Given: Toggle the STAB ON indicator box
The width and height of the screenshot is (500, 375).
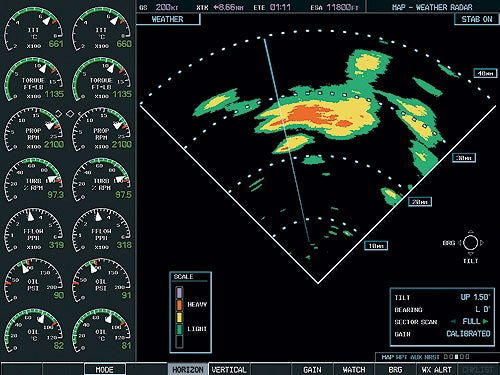Looking at the screenshot, I should coord(477,19).
